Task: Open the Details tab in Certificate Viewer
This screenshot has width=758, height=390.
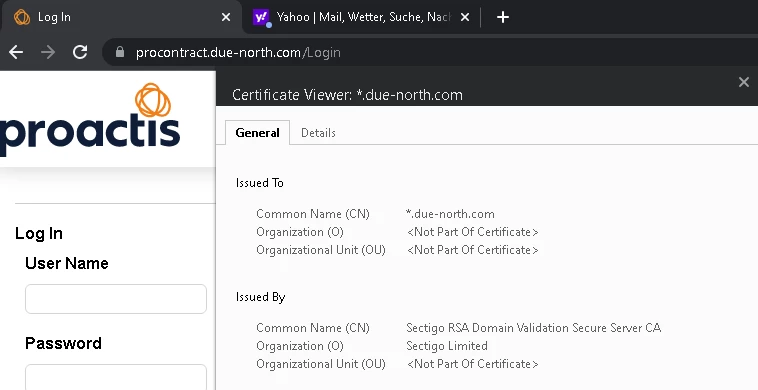Action: (318, 133)
